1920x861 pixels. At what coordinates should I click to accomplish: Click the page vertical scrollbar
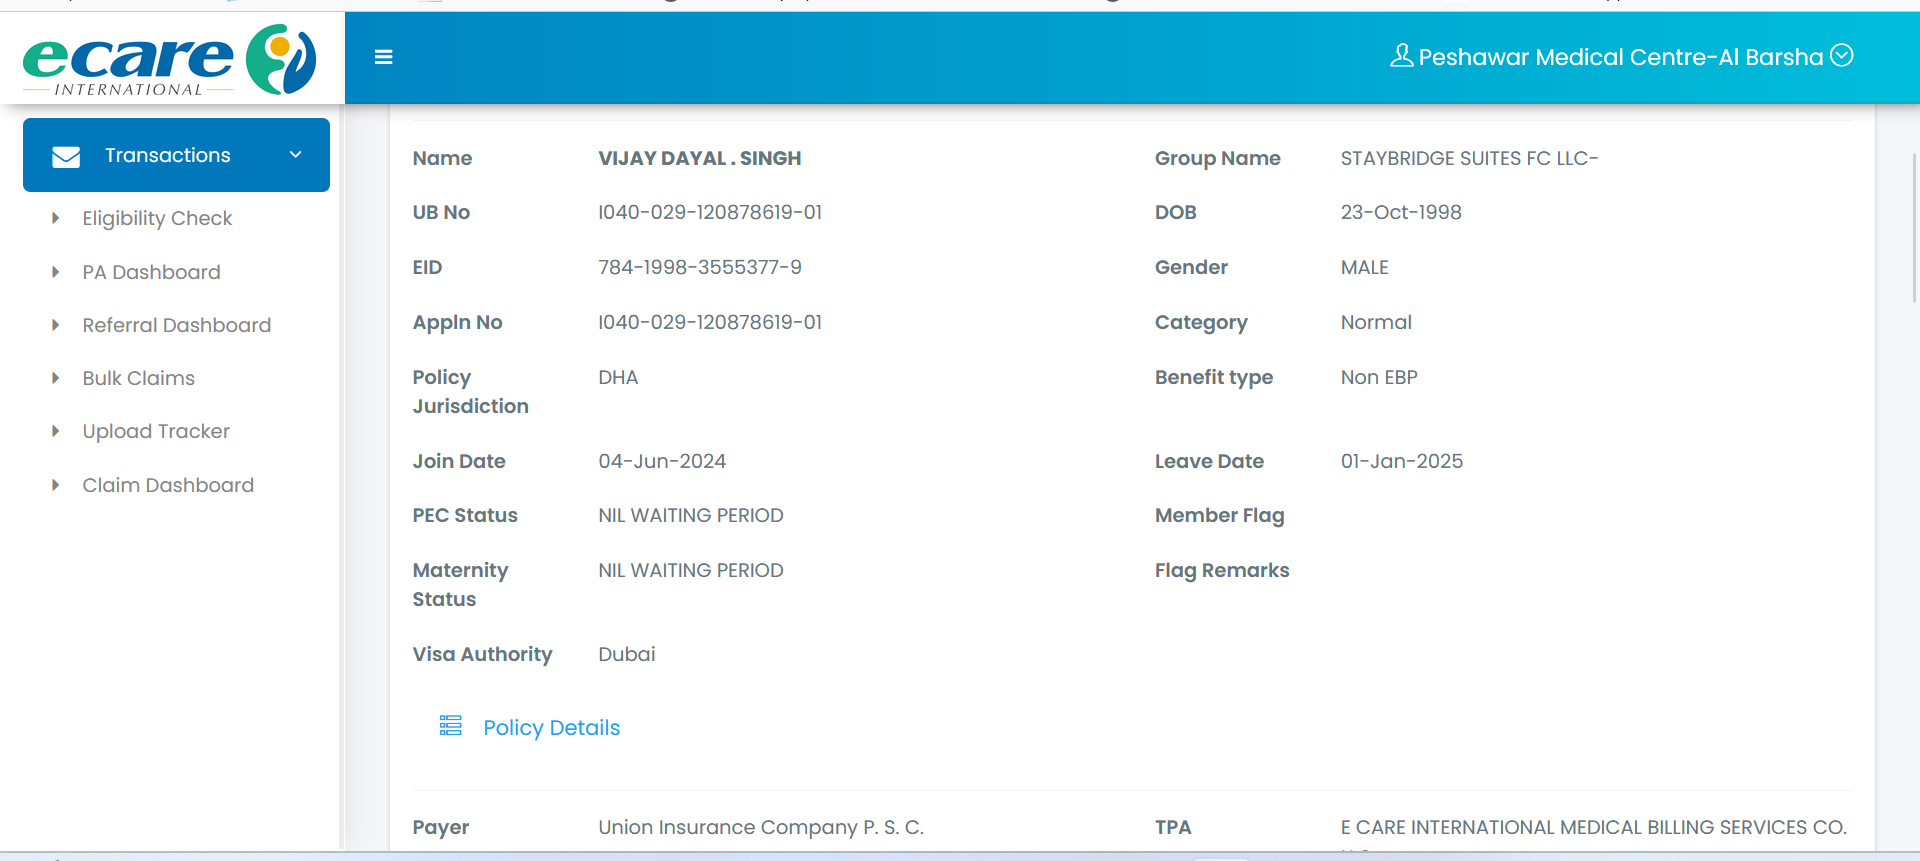(1914, 228)
